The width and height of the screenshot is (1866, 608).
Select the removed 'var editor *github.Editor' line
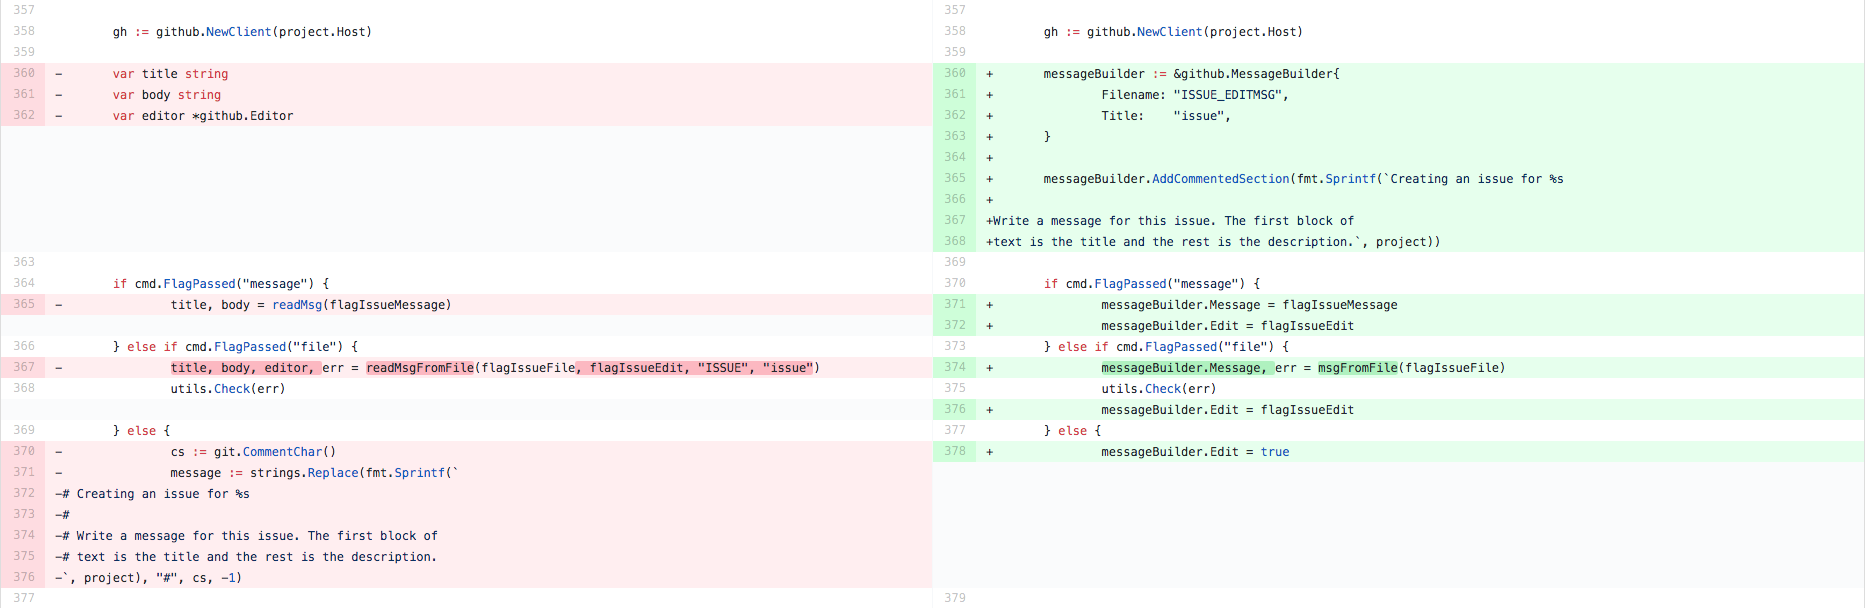203,116
